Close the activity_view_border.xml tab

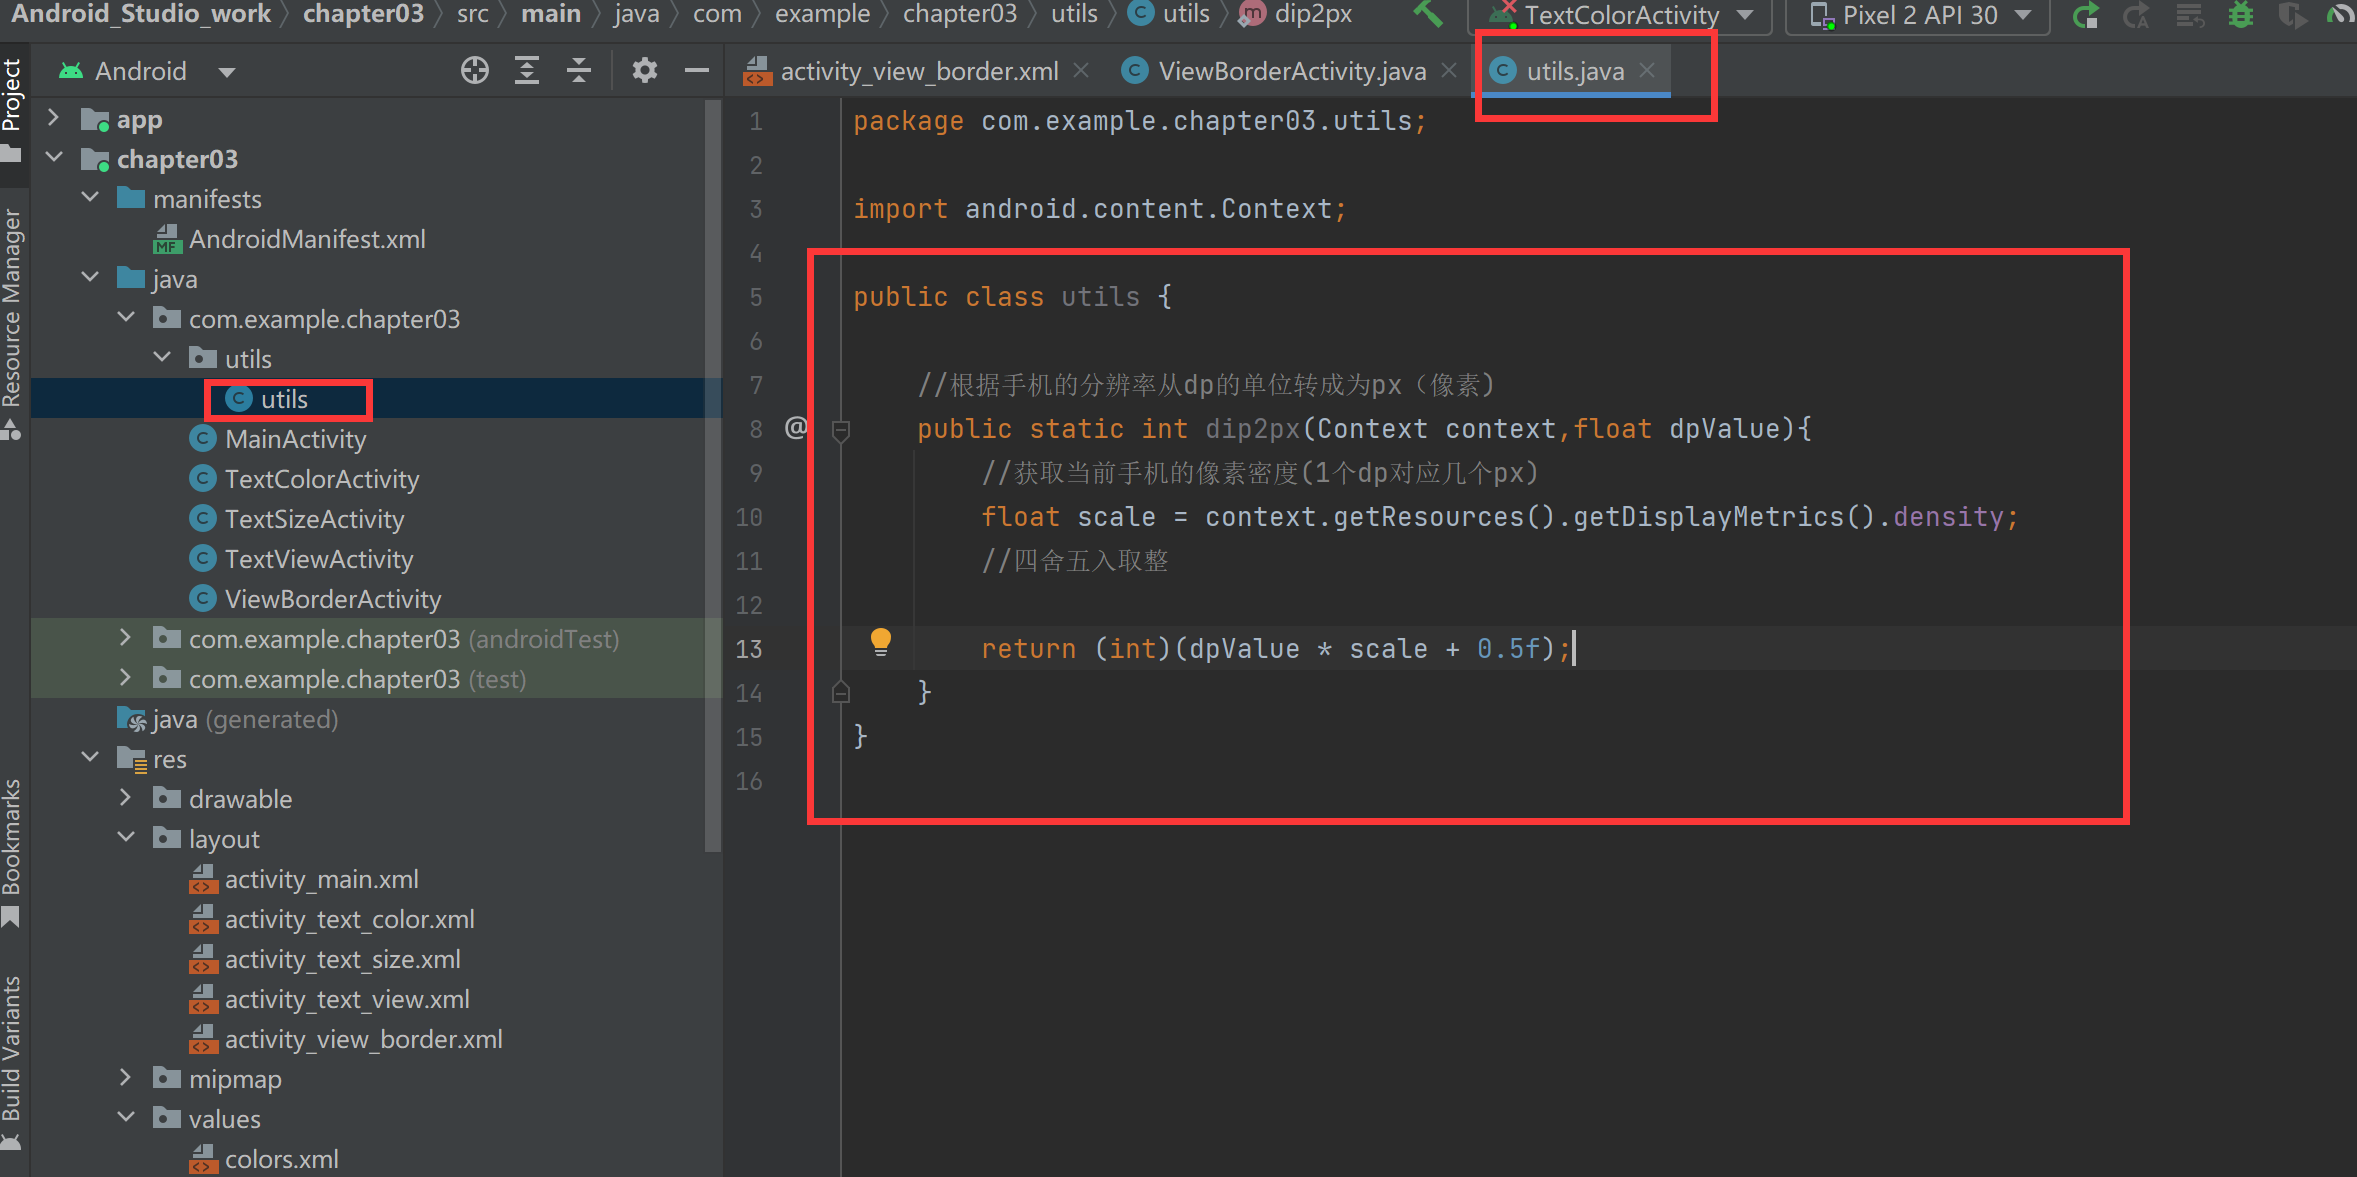pyautogui.click(x=1081, y=70)
